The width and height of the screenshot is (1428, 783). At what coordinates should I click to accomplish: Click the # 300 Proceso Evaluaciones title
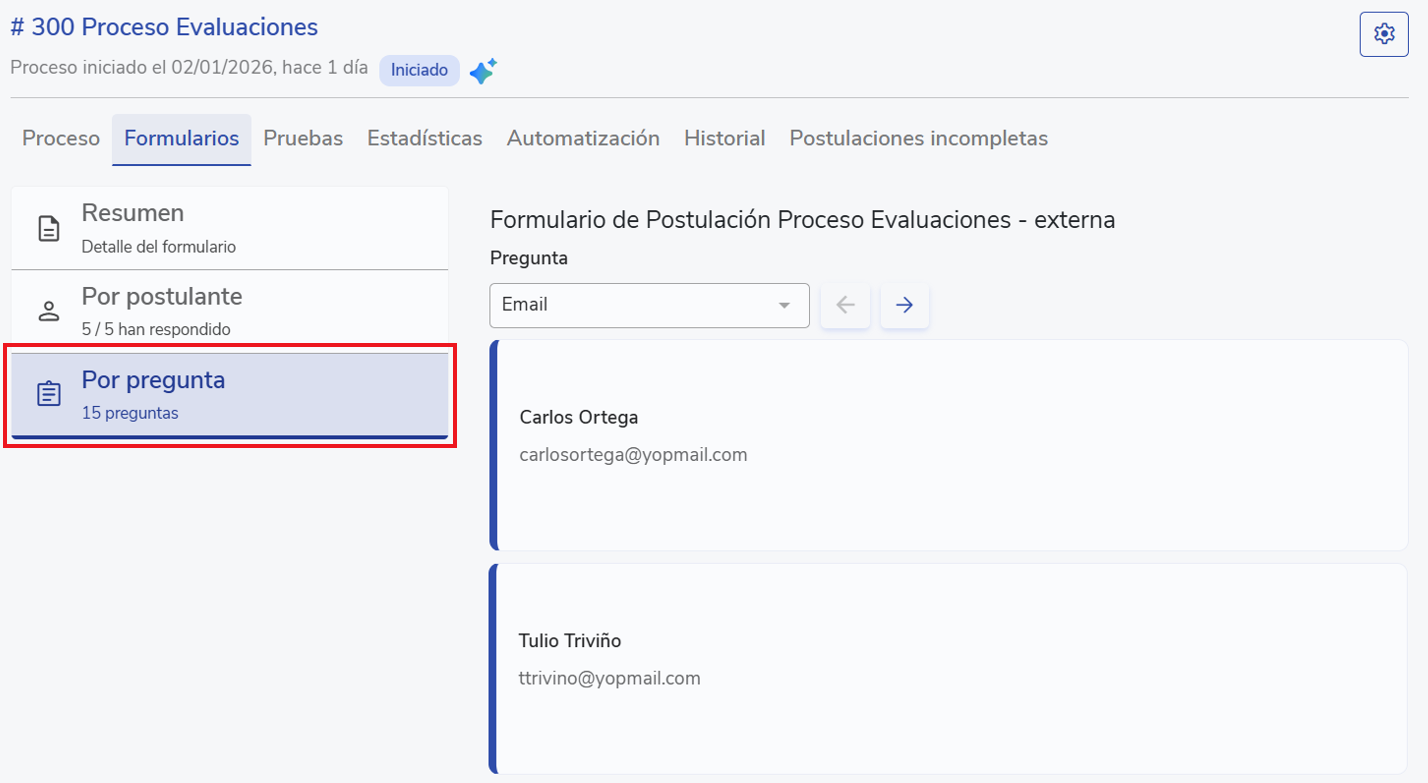coord(164,27)
